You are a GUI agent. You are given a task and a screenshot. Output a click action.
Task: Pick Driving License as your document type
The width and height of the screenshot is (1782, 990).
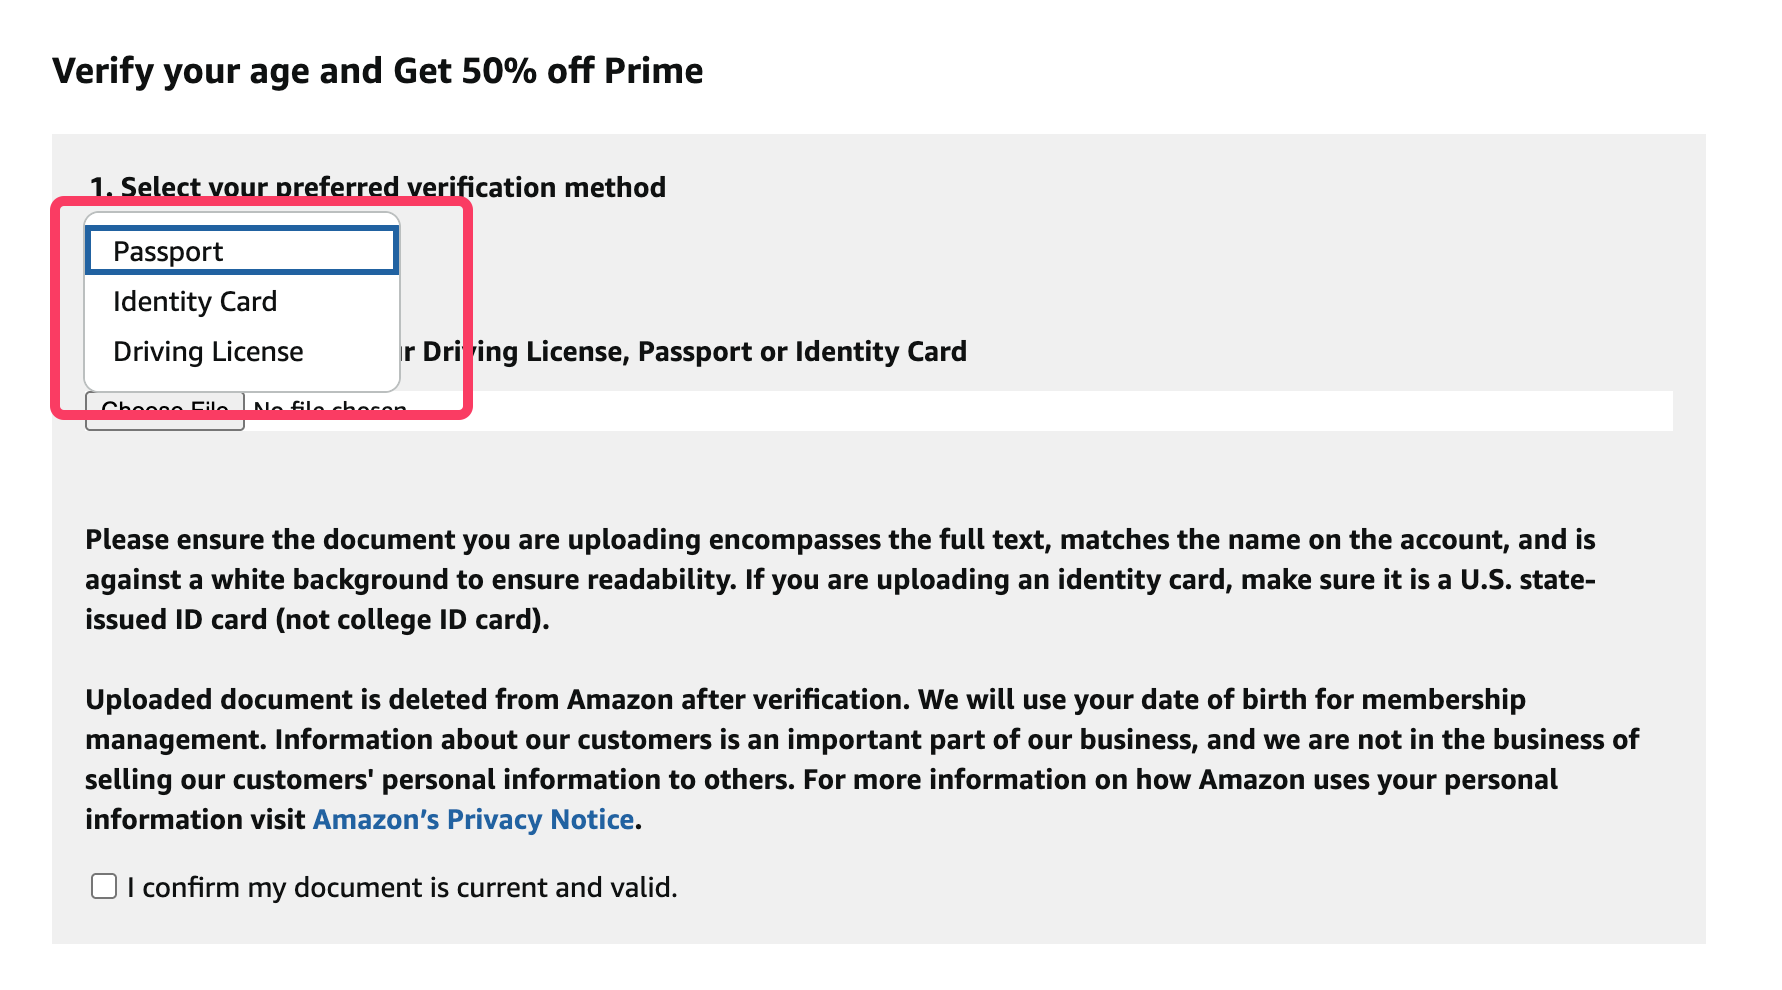[209, 351]
